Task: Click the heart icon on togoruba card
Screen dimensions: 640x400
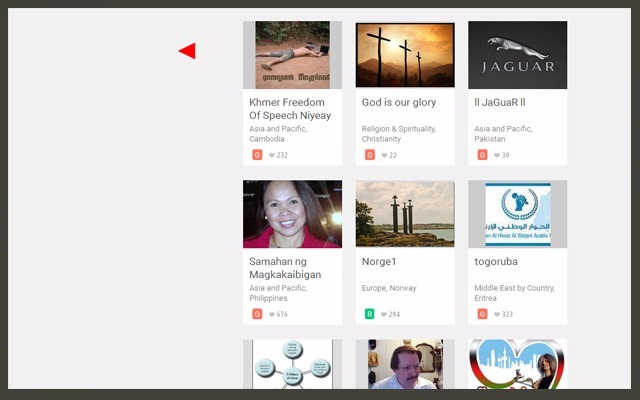Action: tap(497, 314)
